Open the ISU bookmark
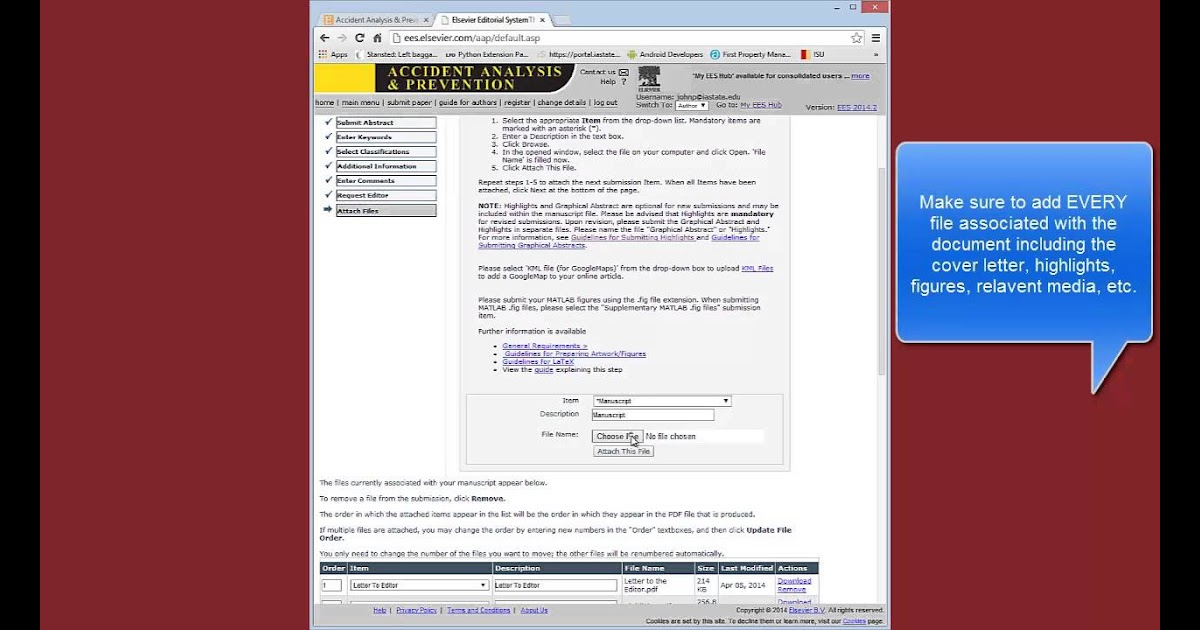The image size is (1200, 630). tap(811, 54)
